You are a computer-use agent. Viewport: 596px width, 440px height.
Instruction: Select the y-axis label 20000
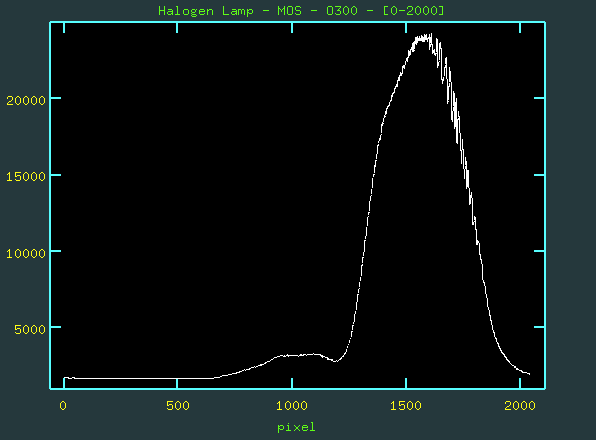point(26,100)
